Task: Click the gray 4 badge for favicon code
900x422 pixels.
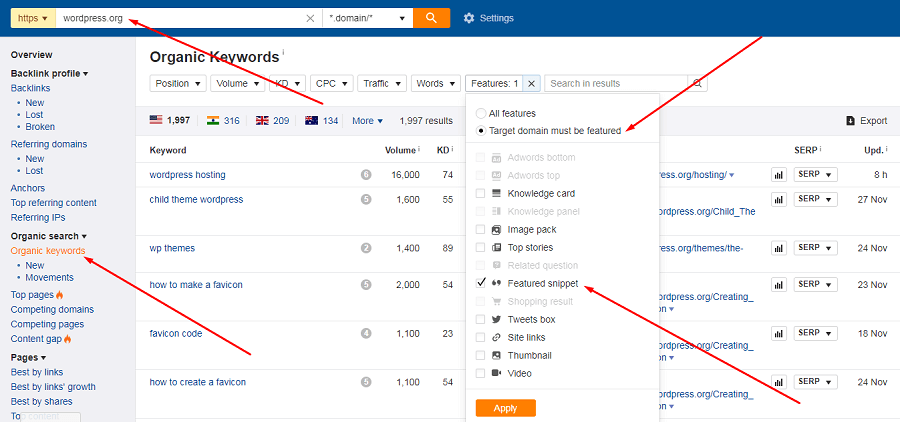Action: (x=366, y=333)
